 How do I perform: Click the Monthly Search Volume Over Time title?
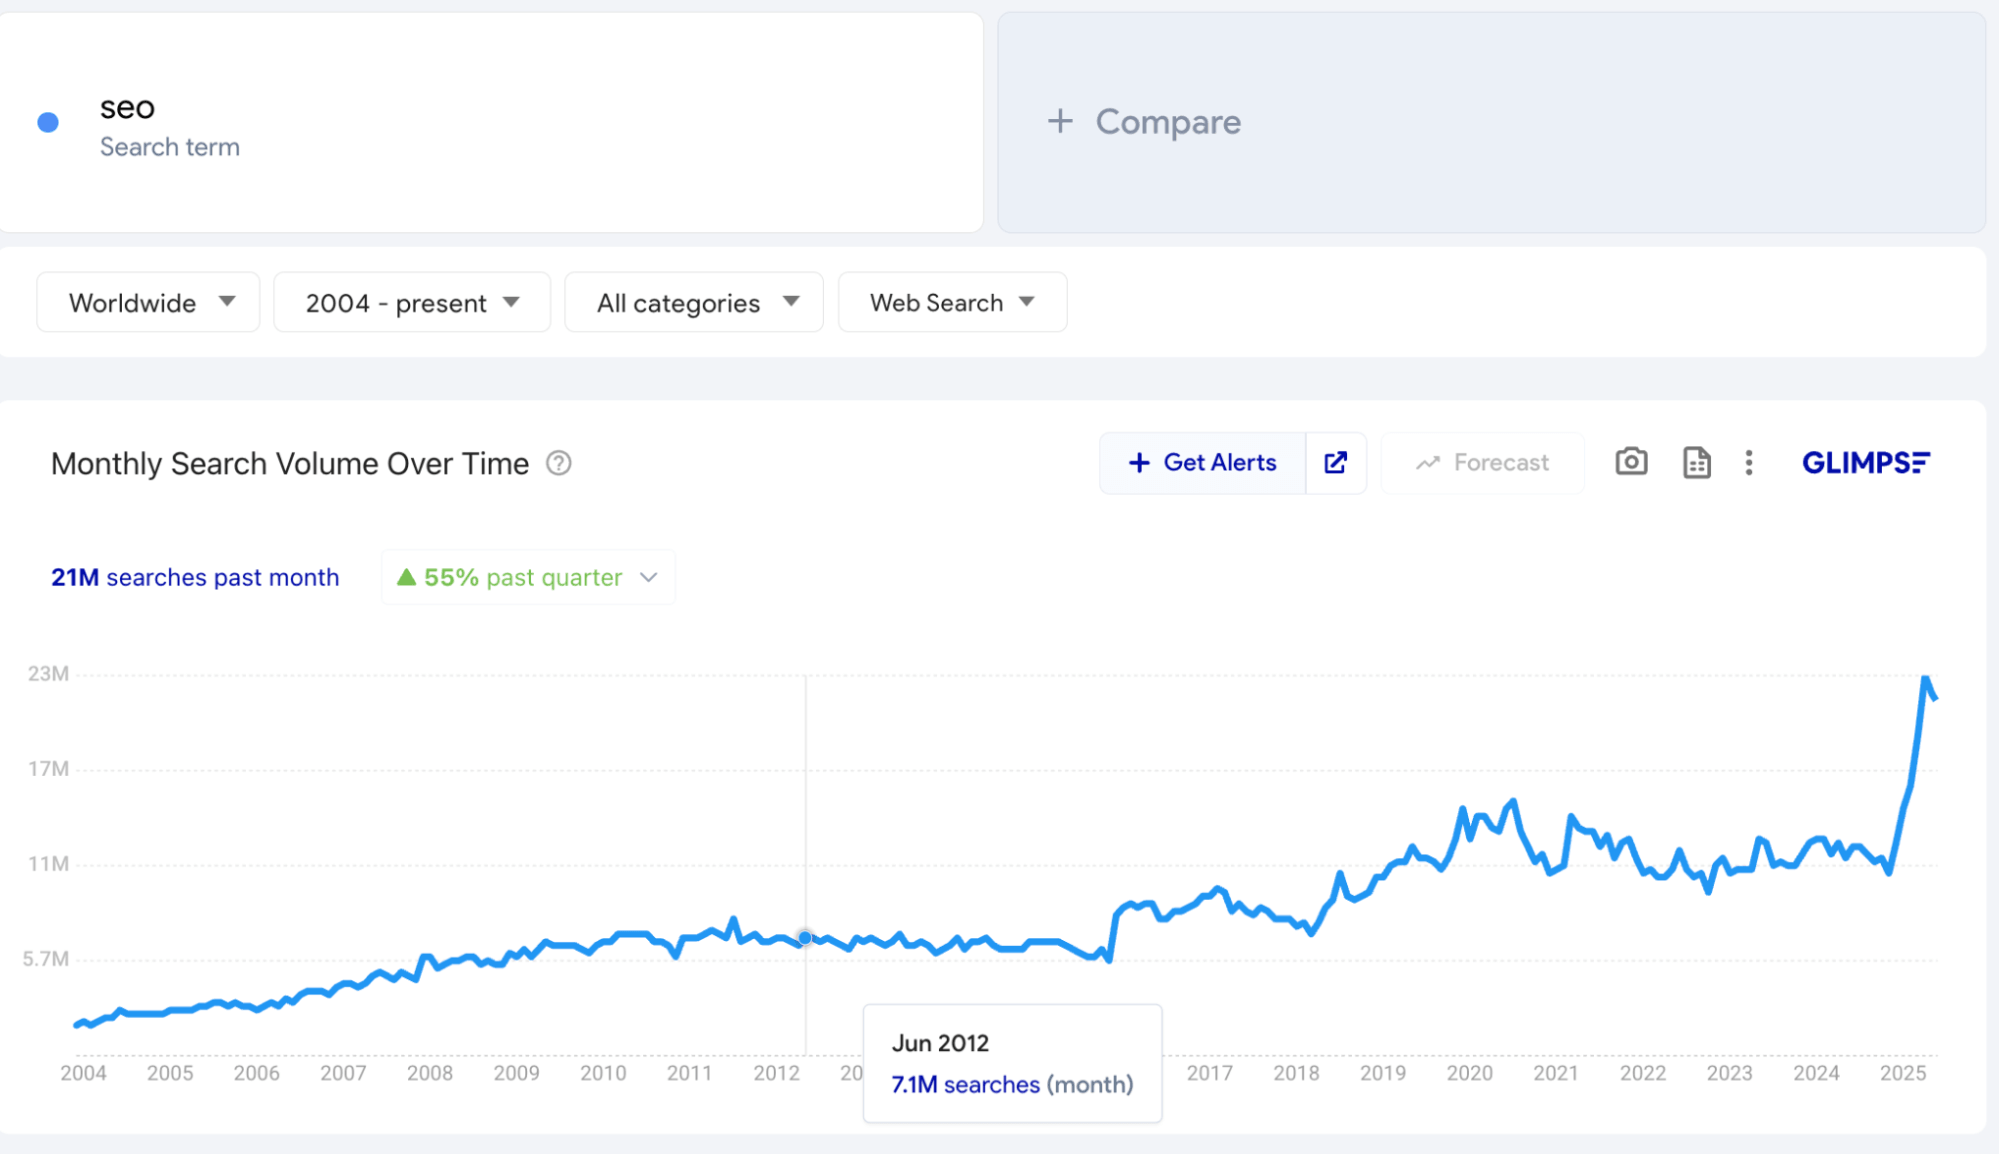point(290,464)
